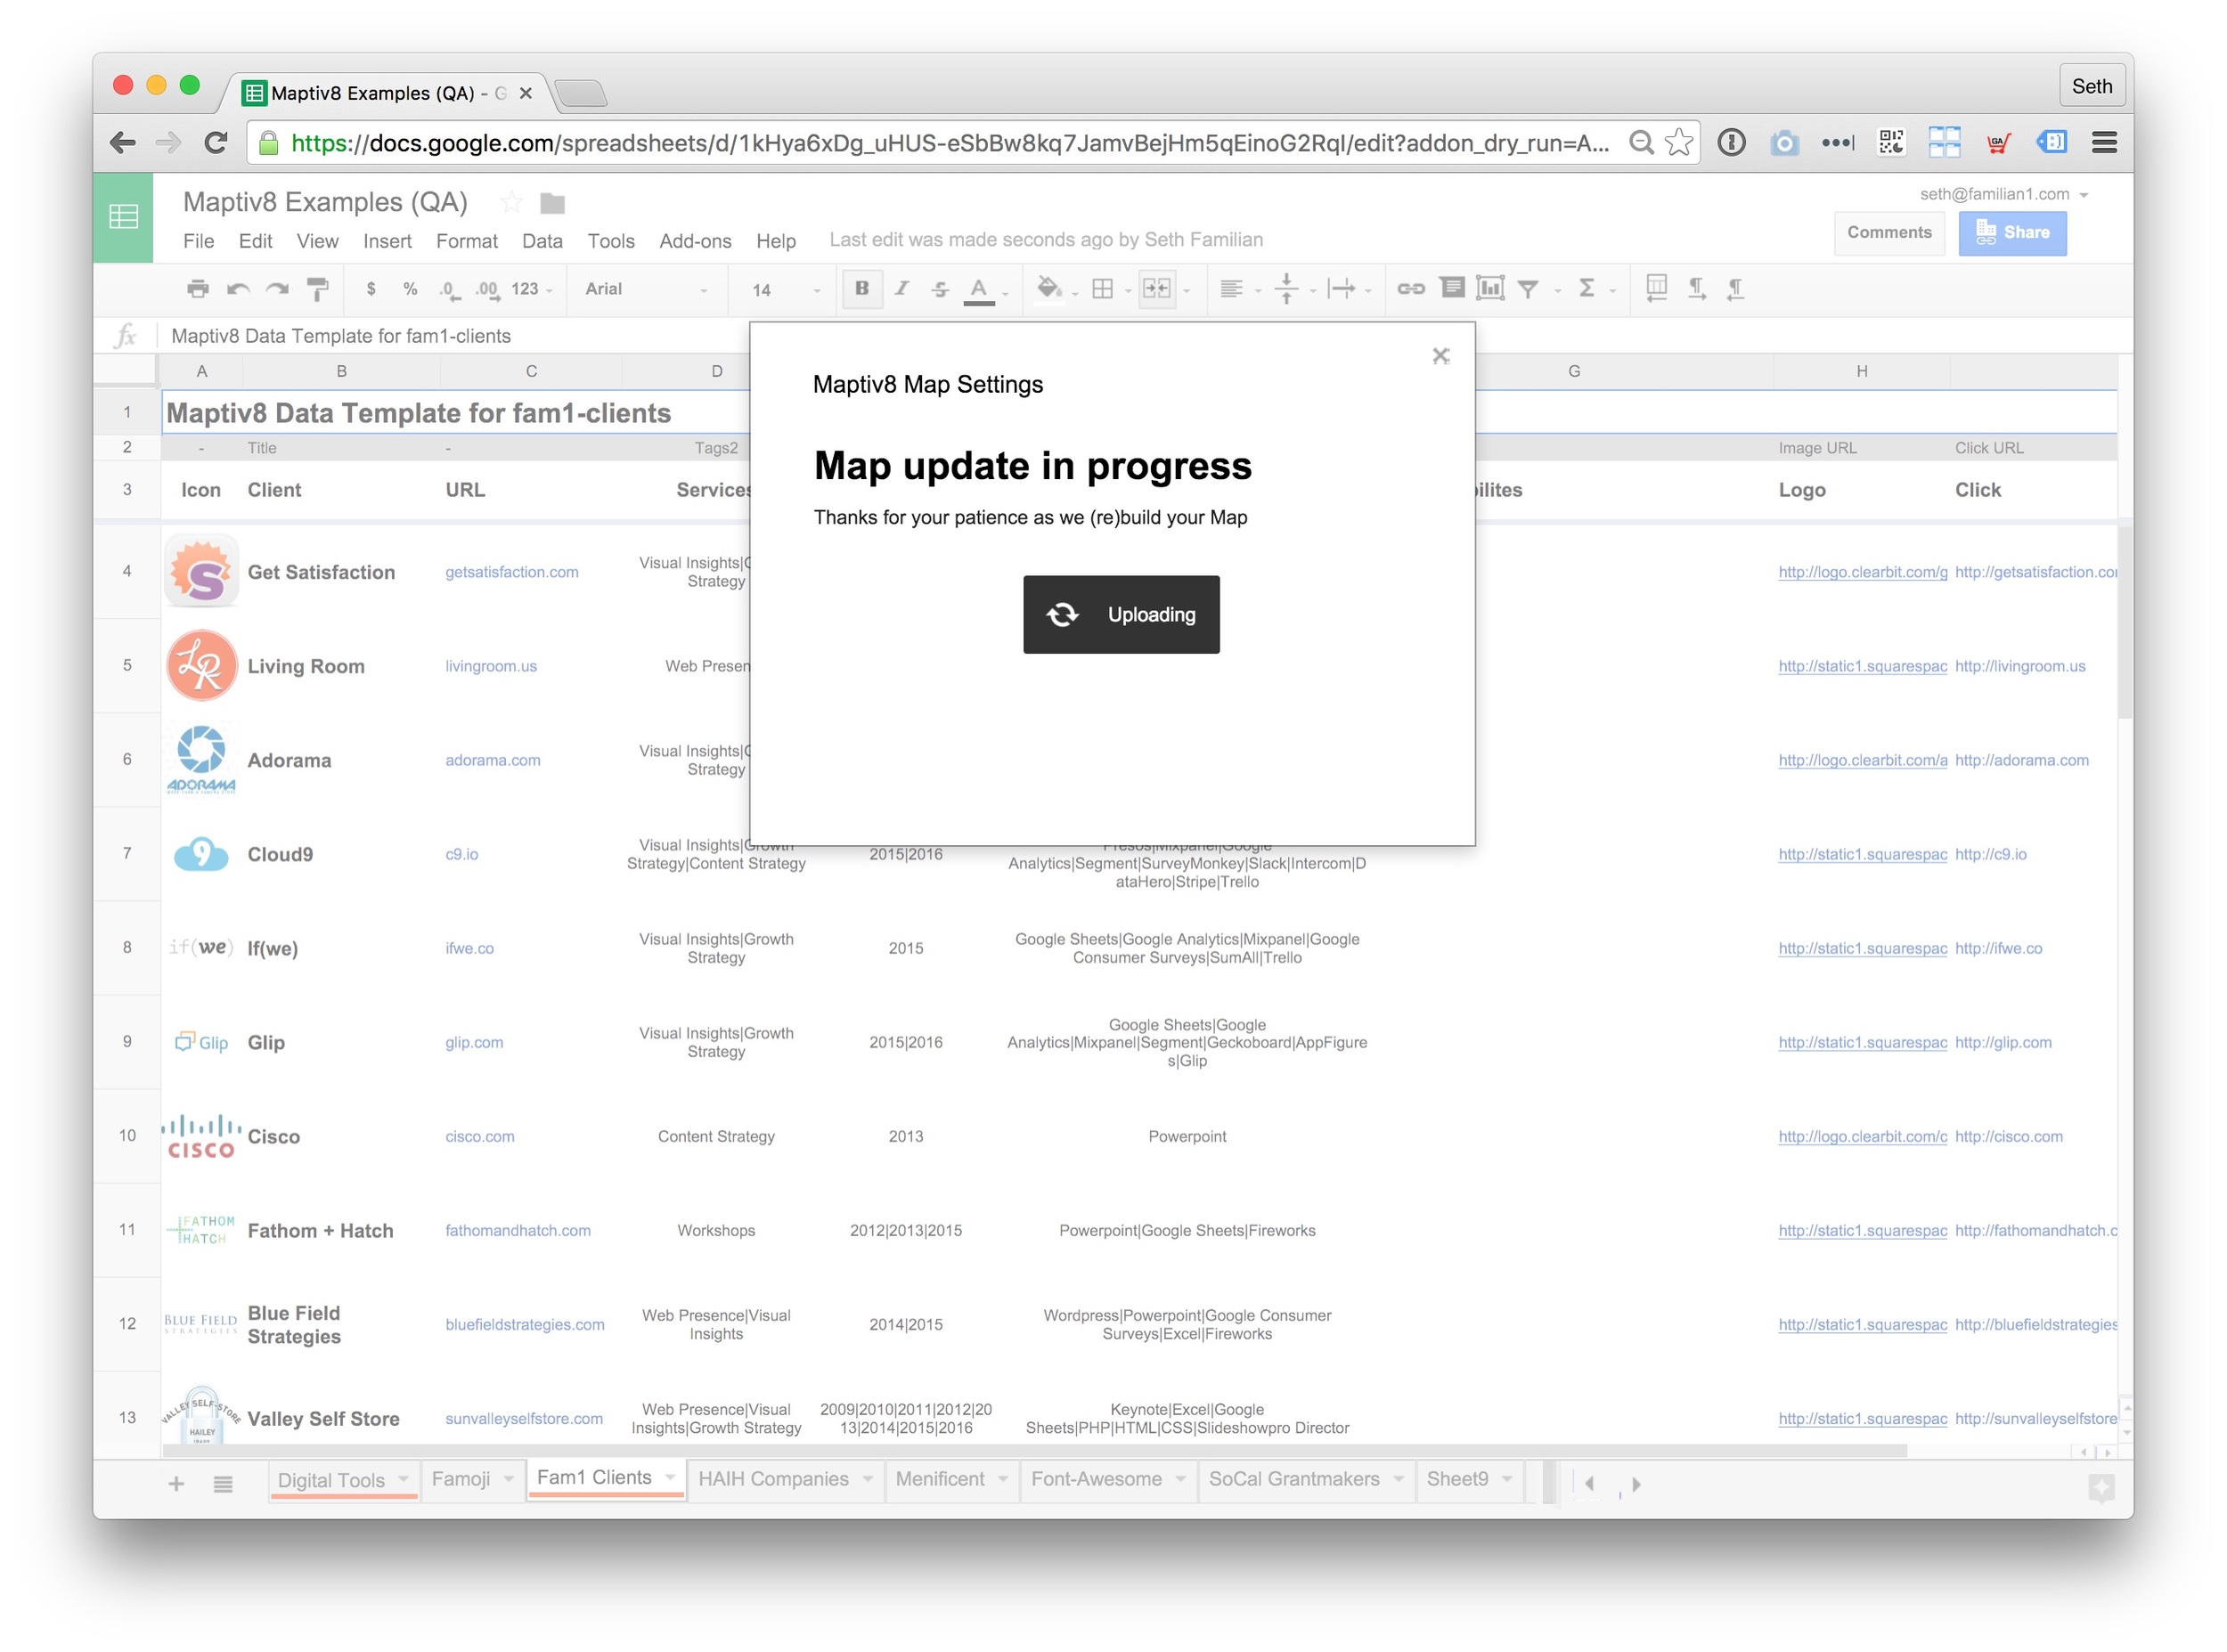Show the all sheets list
2227x1652 pixels.
[x=223, y=1484]
